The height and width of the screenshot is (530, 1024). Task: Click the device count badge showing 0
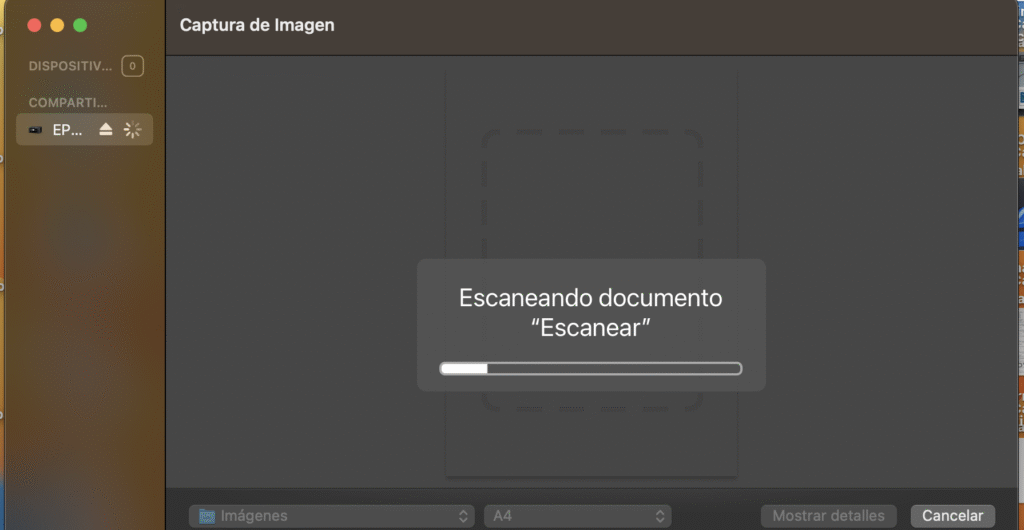(x=132, y=67)
